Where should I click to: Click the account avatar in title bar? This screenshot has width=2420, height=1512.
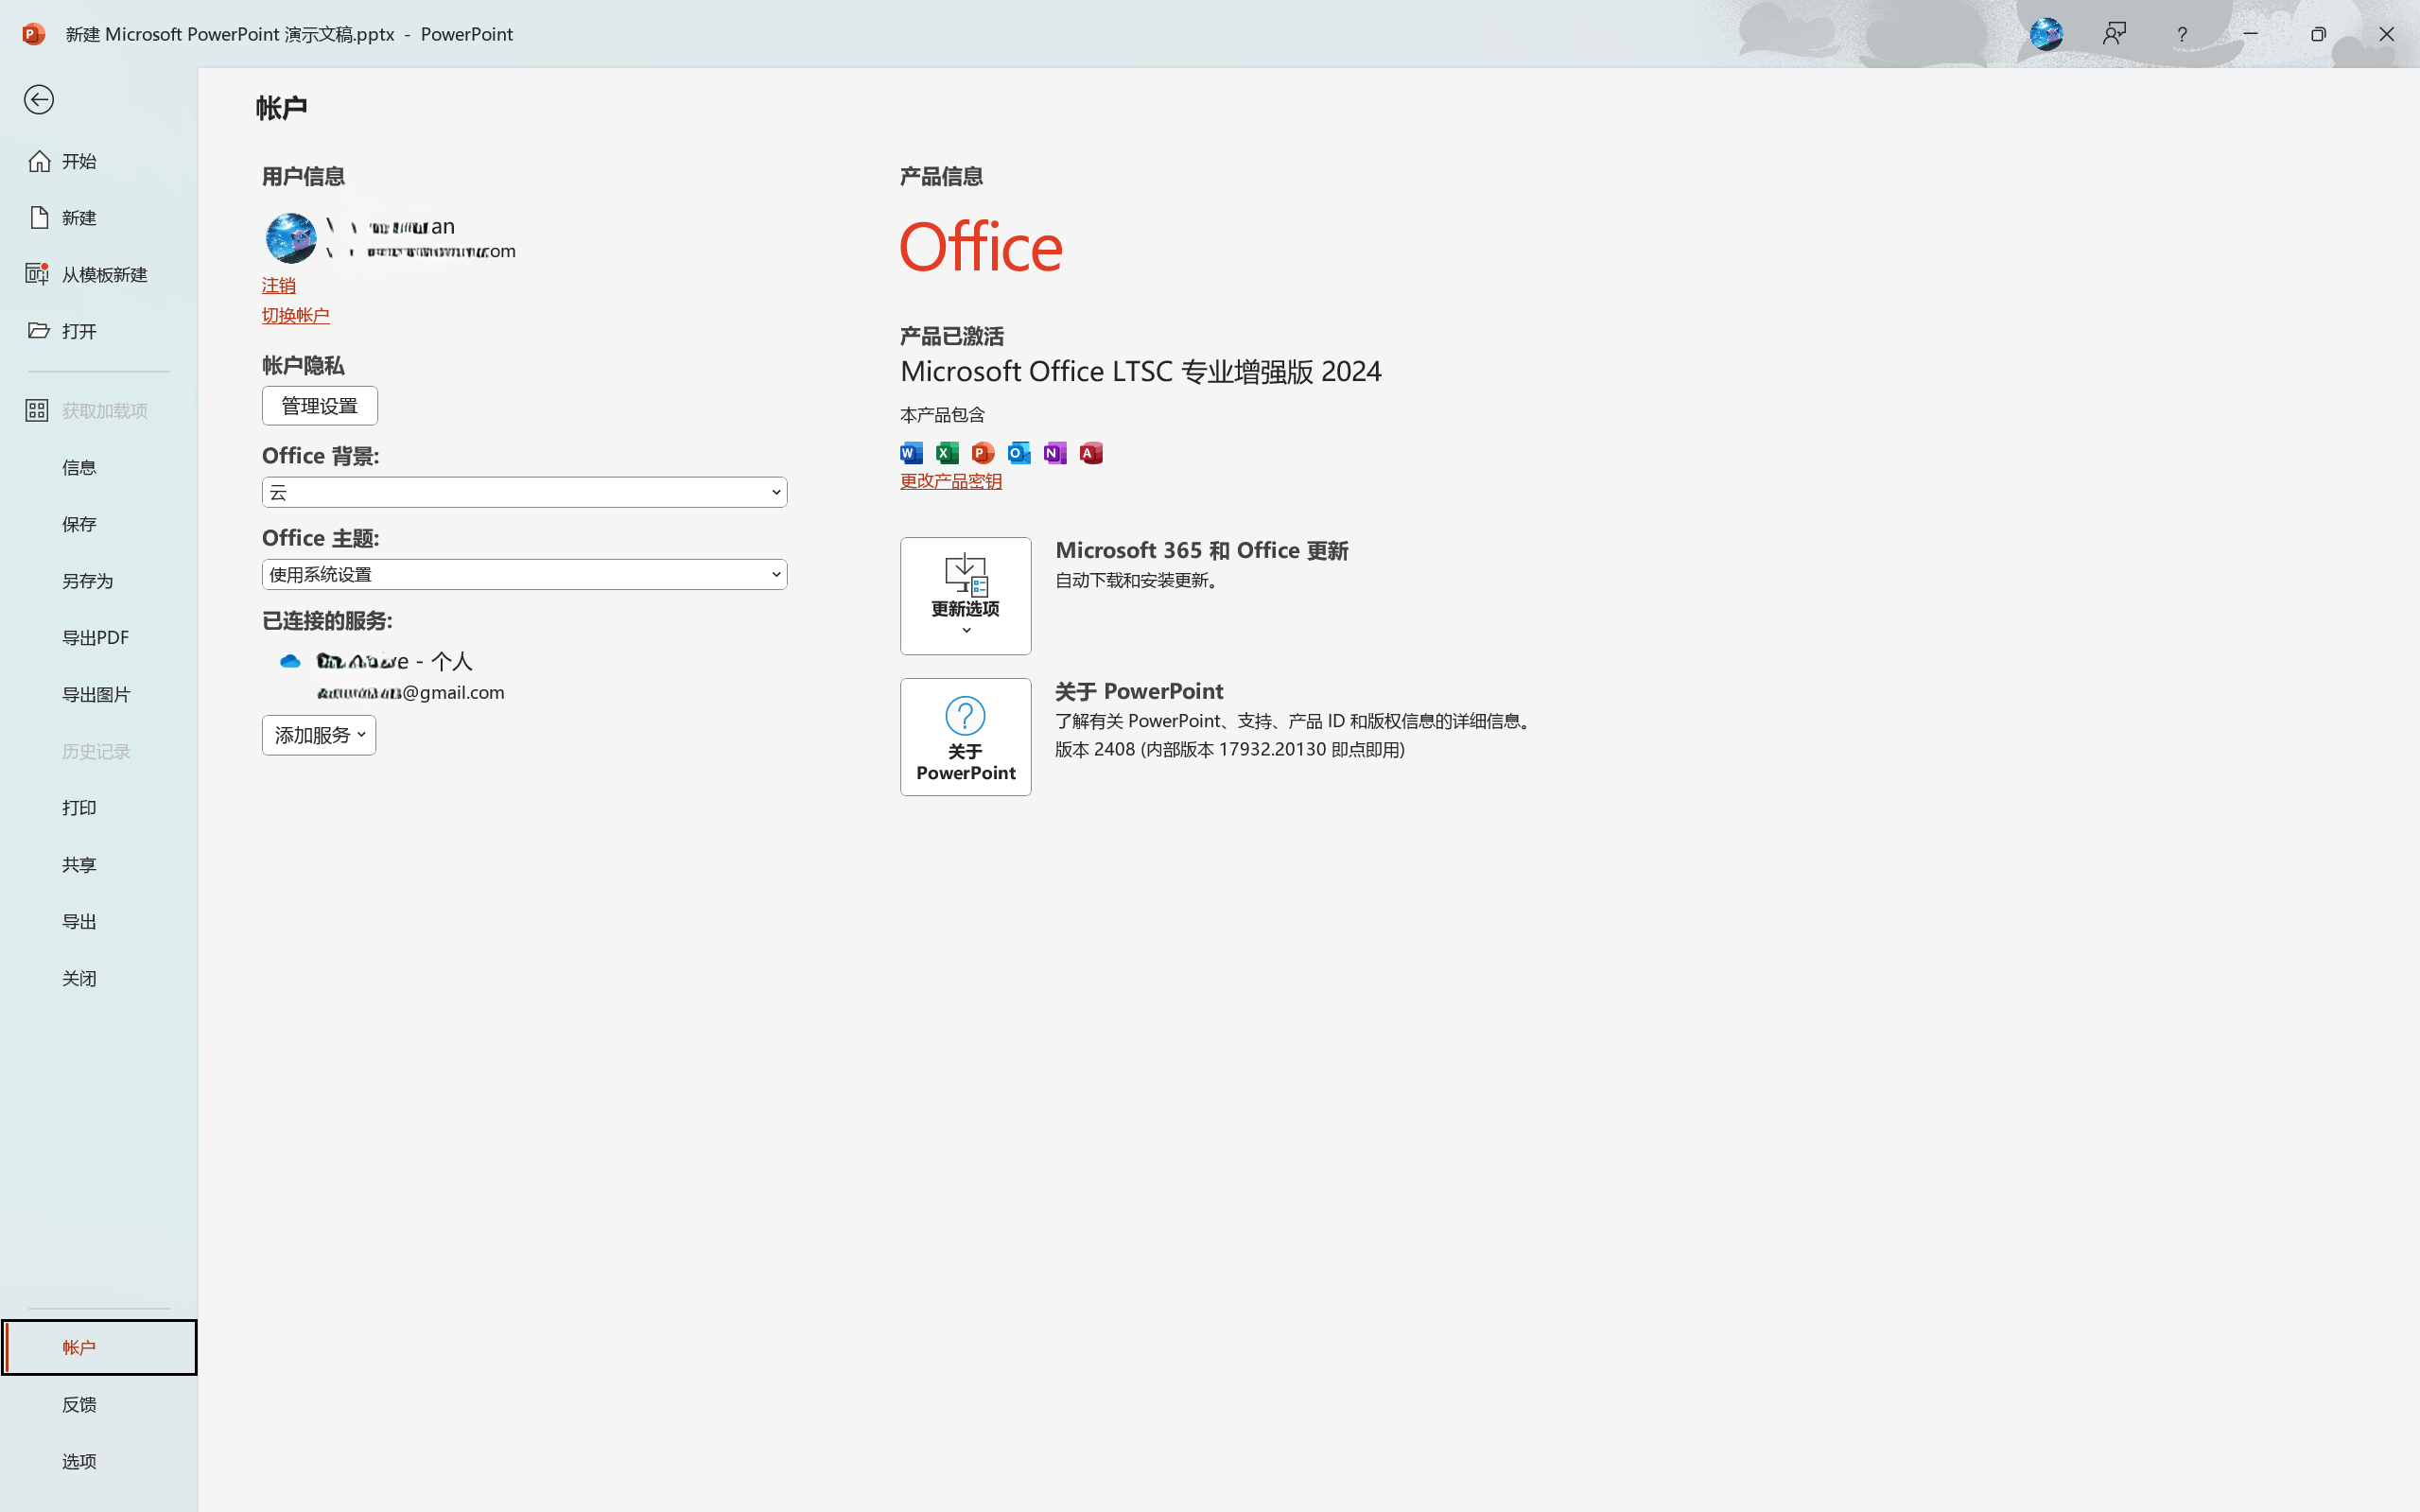tap(2046, 34)
